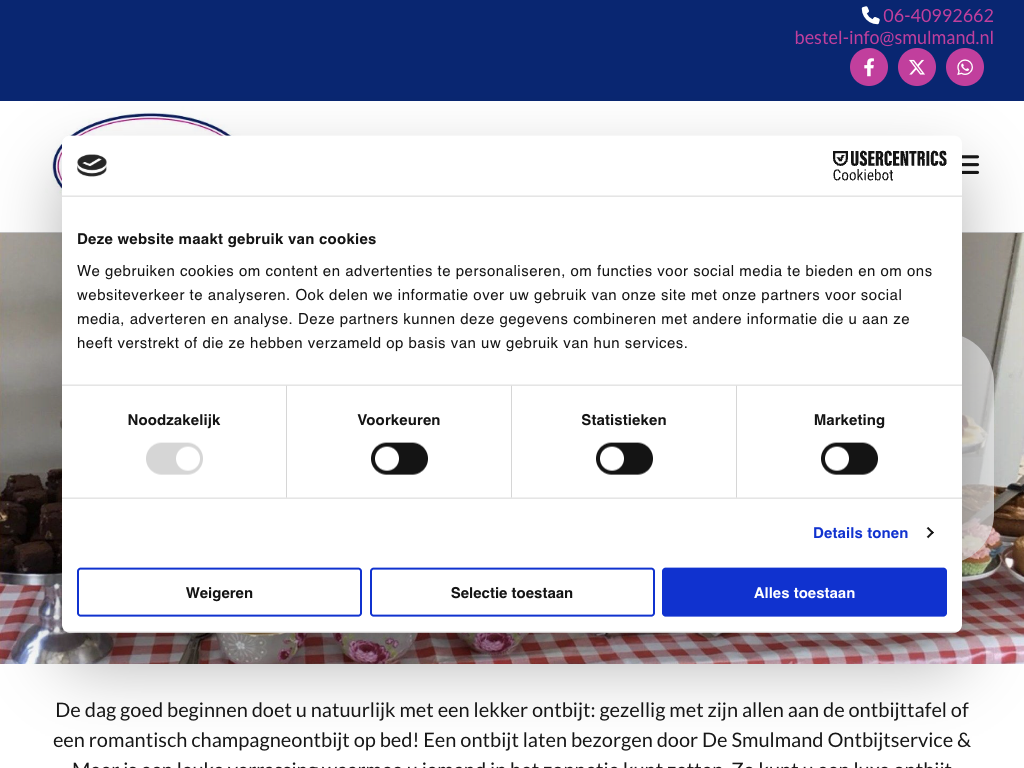Toggle the Noodzakelijk cookies switch
Image resolution: width=1024 pixels, height=768 pixels.
pyautogui.click(x=174, y=459)
